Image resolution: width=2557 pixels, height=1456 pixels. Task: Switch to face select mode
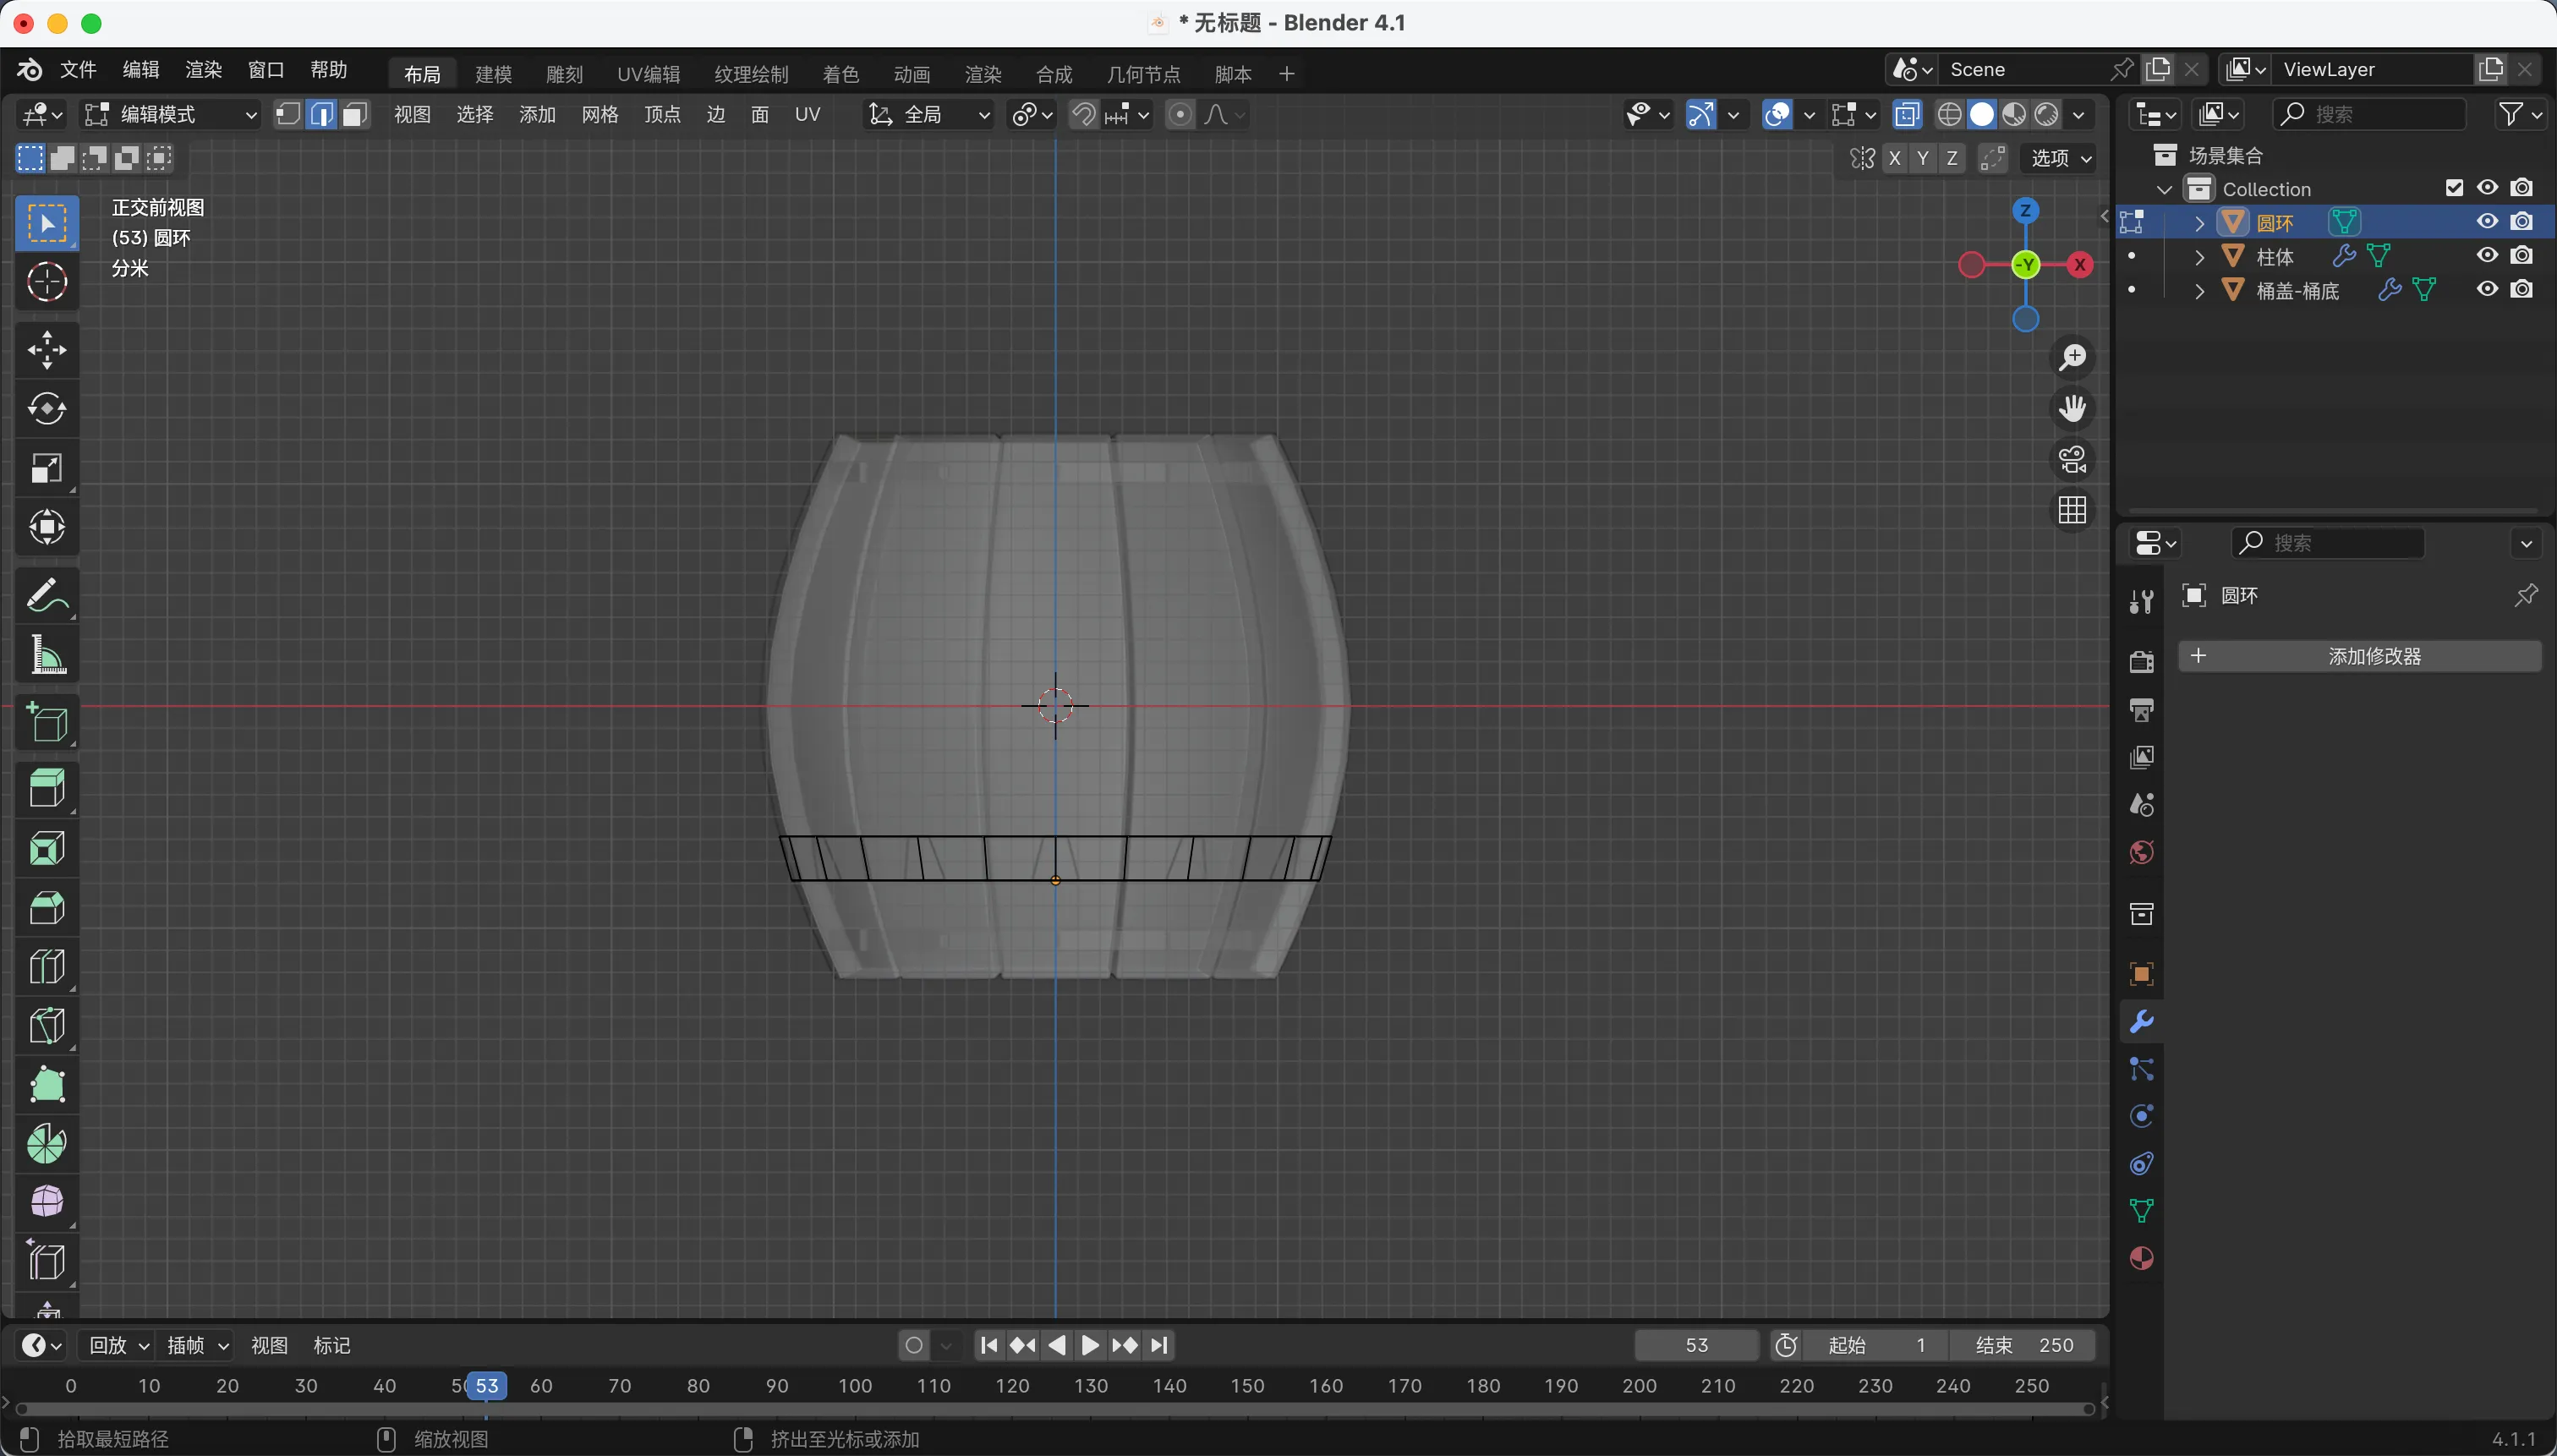pos(354,115)
